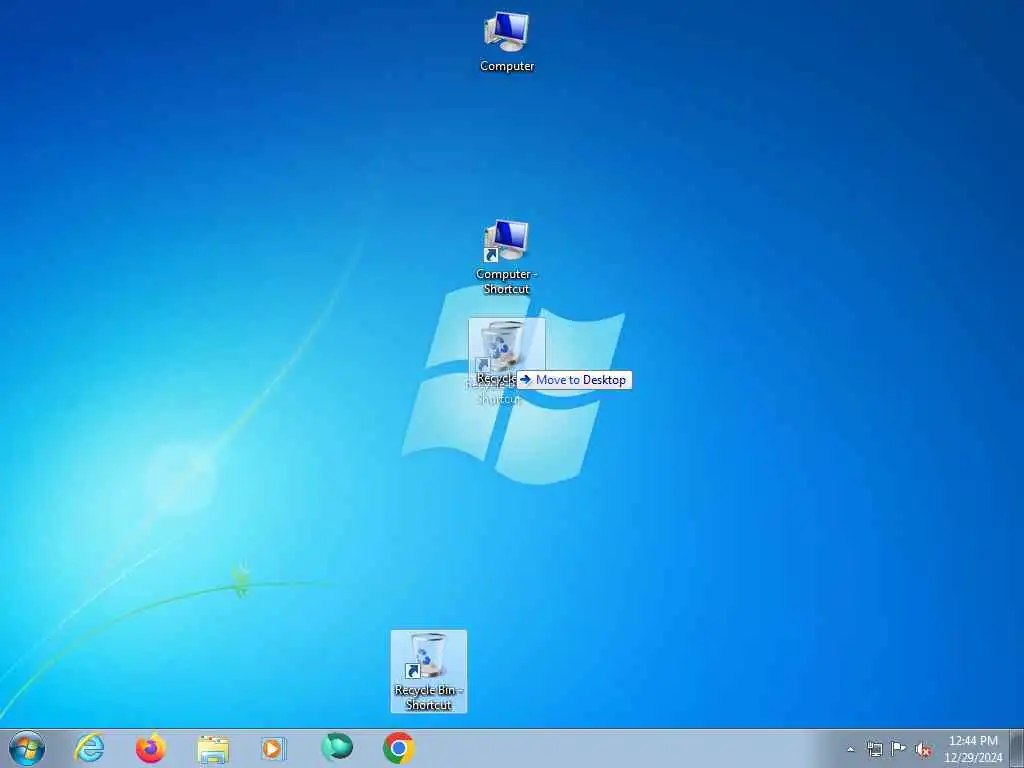The height and width of the screenshot is (768, 1024).
Task: Show hidden system tray icons arrow
Action: pyautogui.click(x=850, y=749)
